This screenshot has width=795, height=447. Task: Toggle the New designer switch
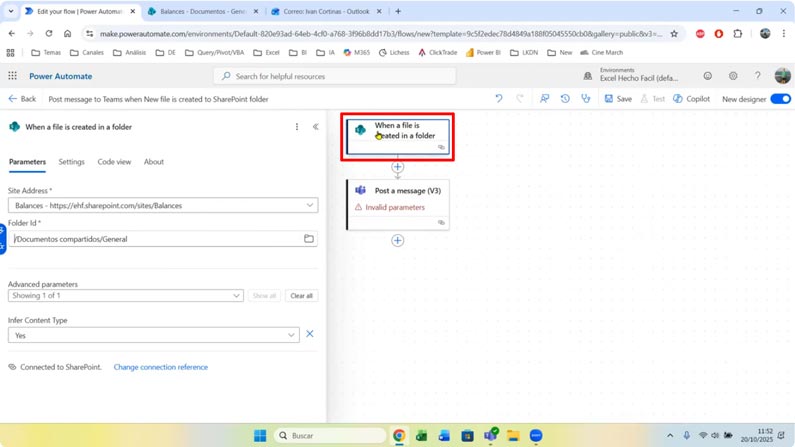click(780, 99)
